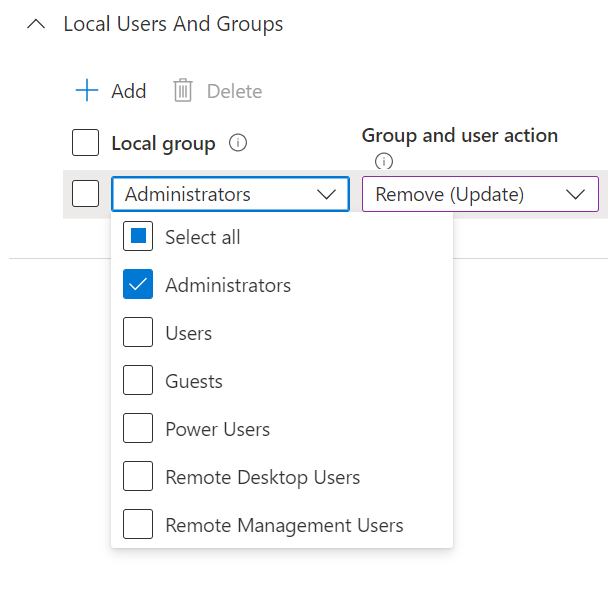Image resolution: width=608 pixels, height=598 pixels.
Task: Select the row checkbox left of Administrators dropdown
Action: (x=86, y=194)
